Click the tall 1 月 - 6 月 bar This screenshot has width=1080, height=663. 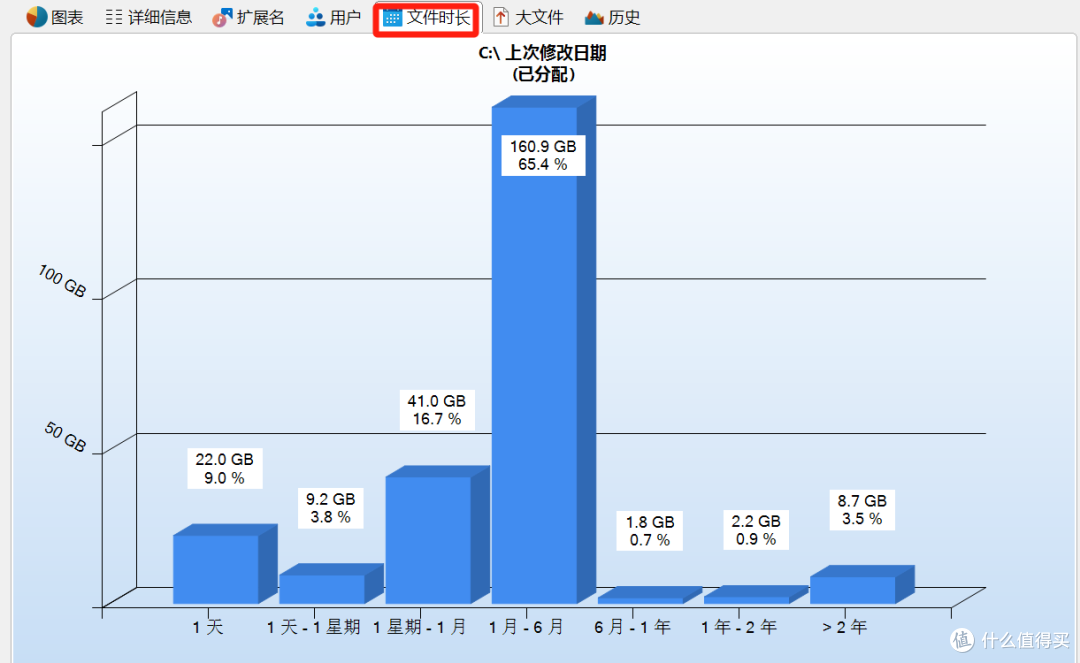click(543, 350)
